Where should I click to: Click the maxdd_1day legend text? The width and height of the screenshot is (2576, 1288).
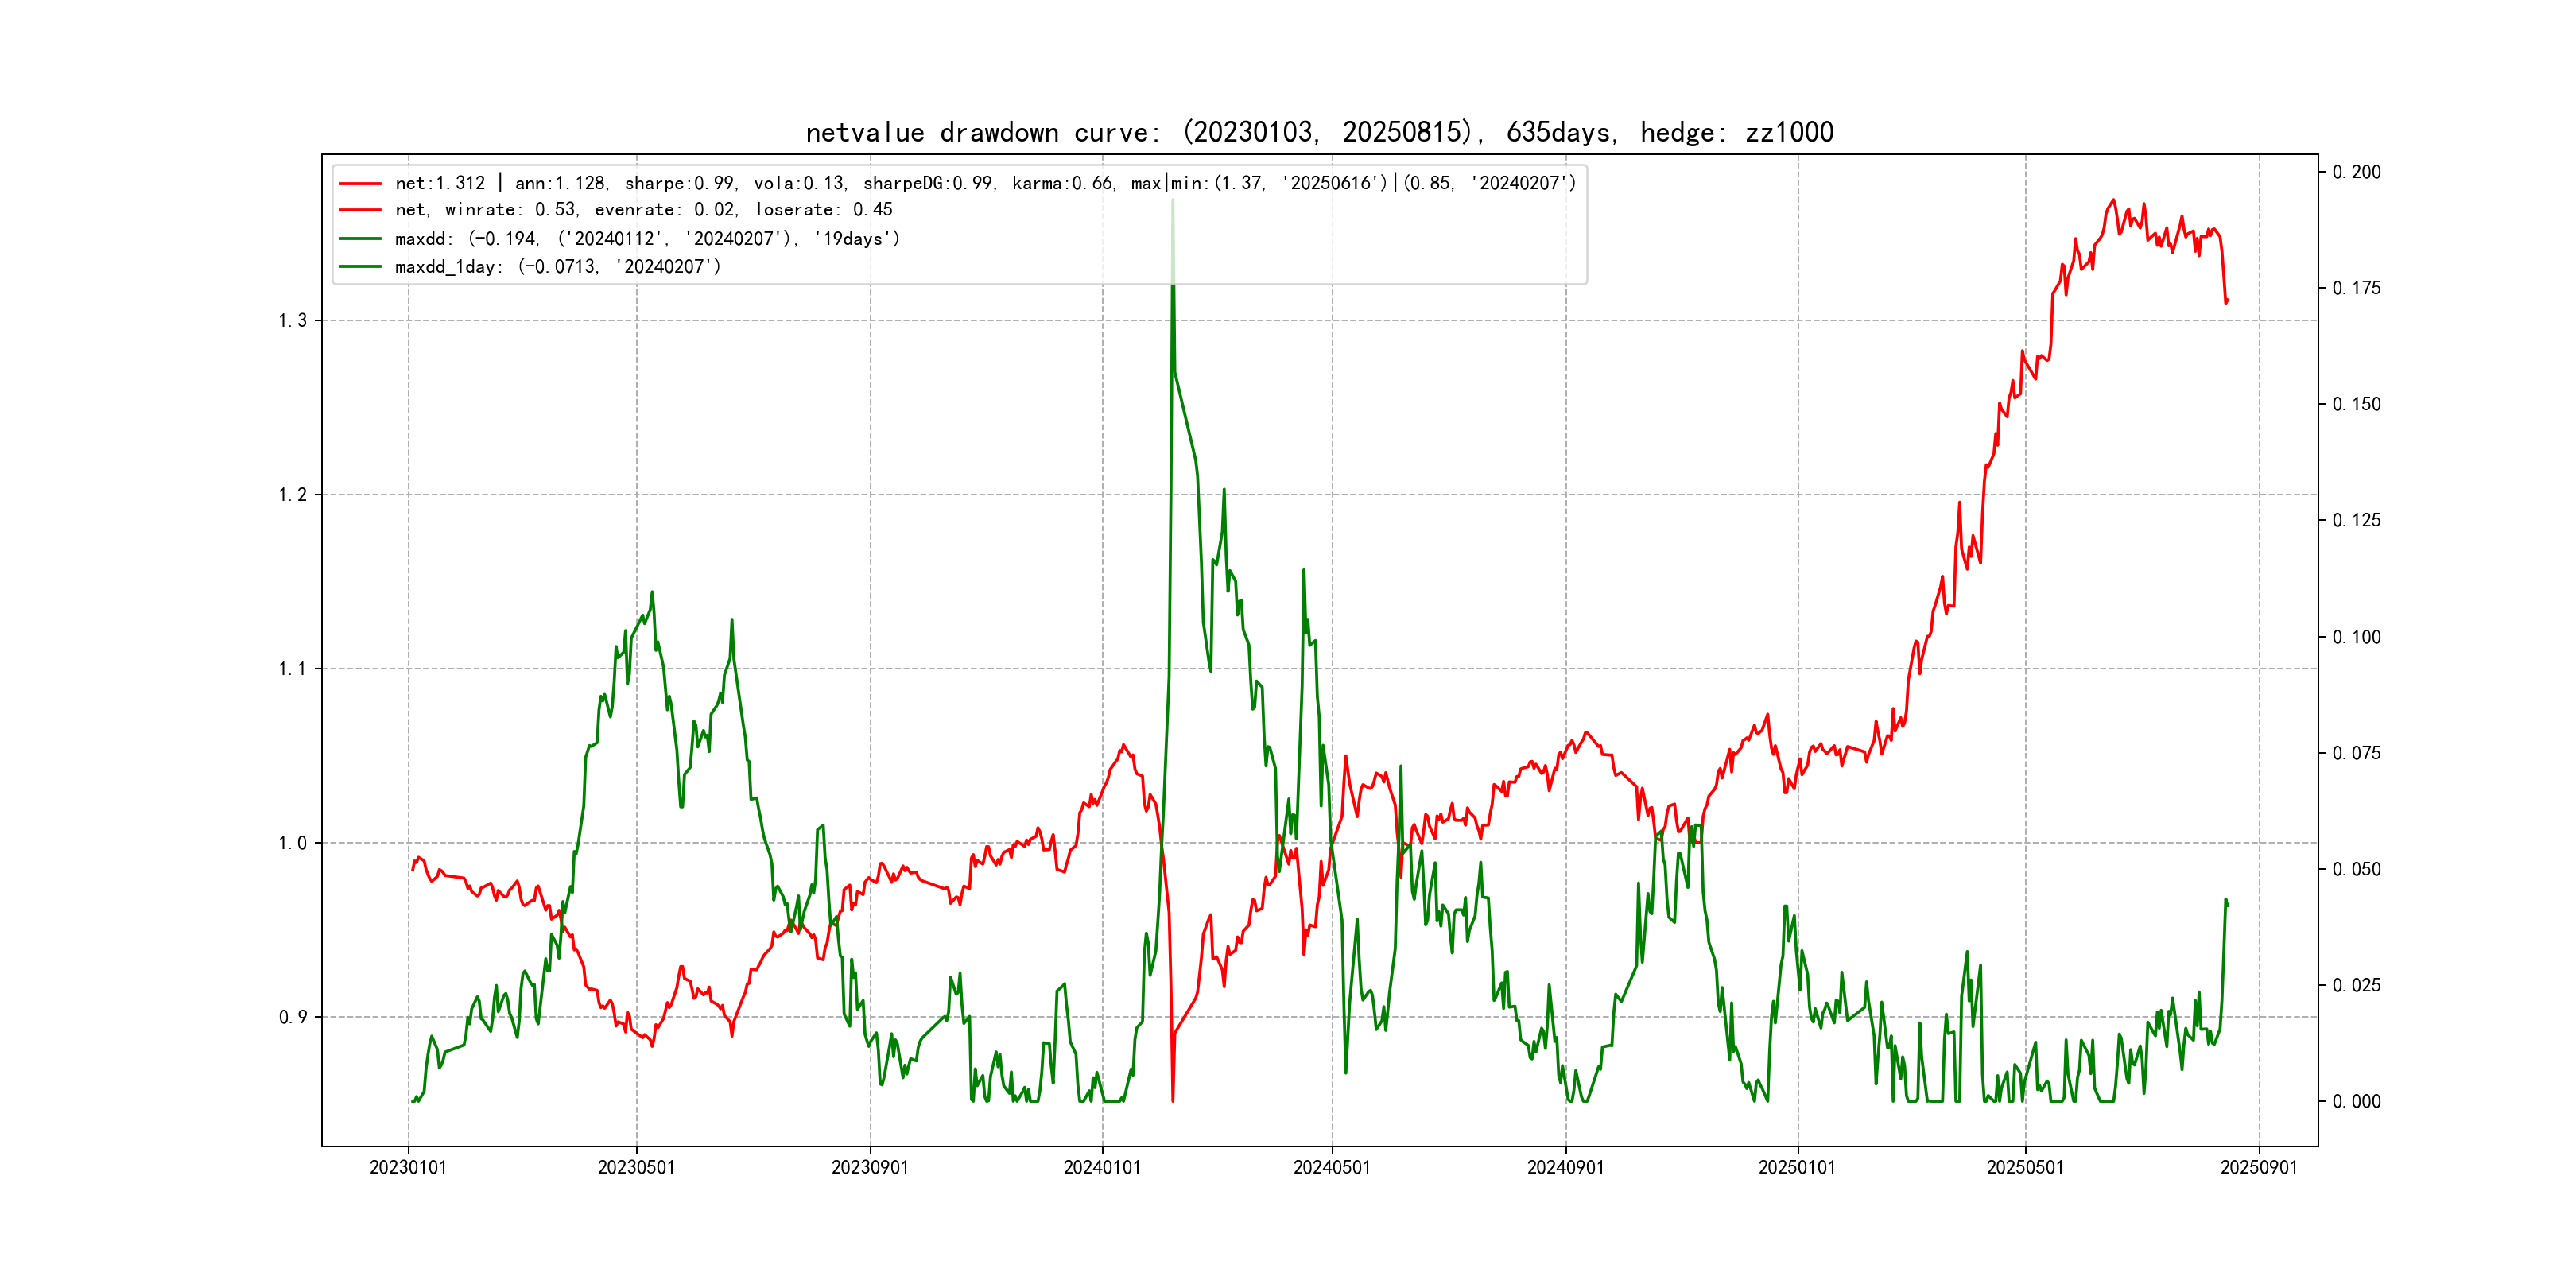pos(557,267)
